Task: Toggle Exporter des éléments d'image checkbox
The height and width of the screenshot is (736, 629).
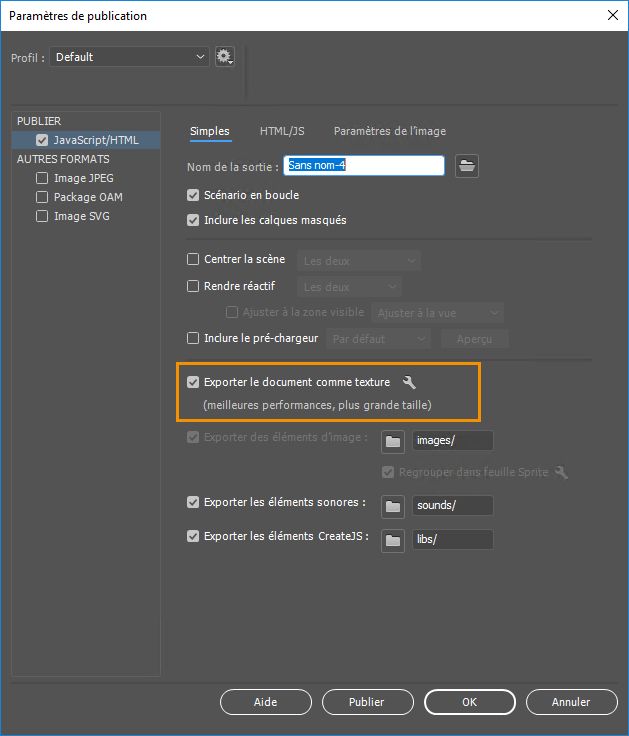Action: click(x=193, y=437)
